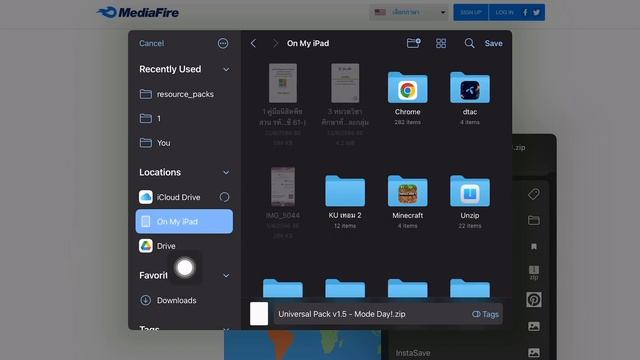Go forward with the right chevron
This screenshot has width=640, height=360.
click(275, 43)
